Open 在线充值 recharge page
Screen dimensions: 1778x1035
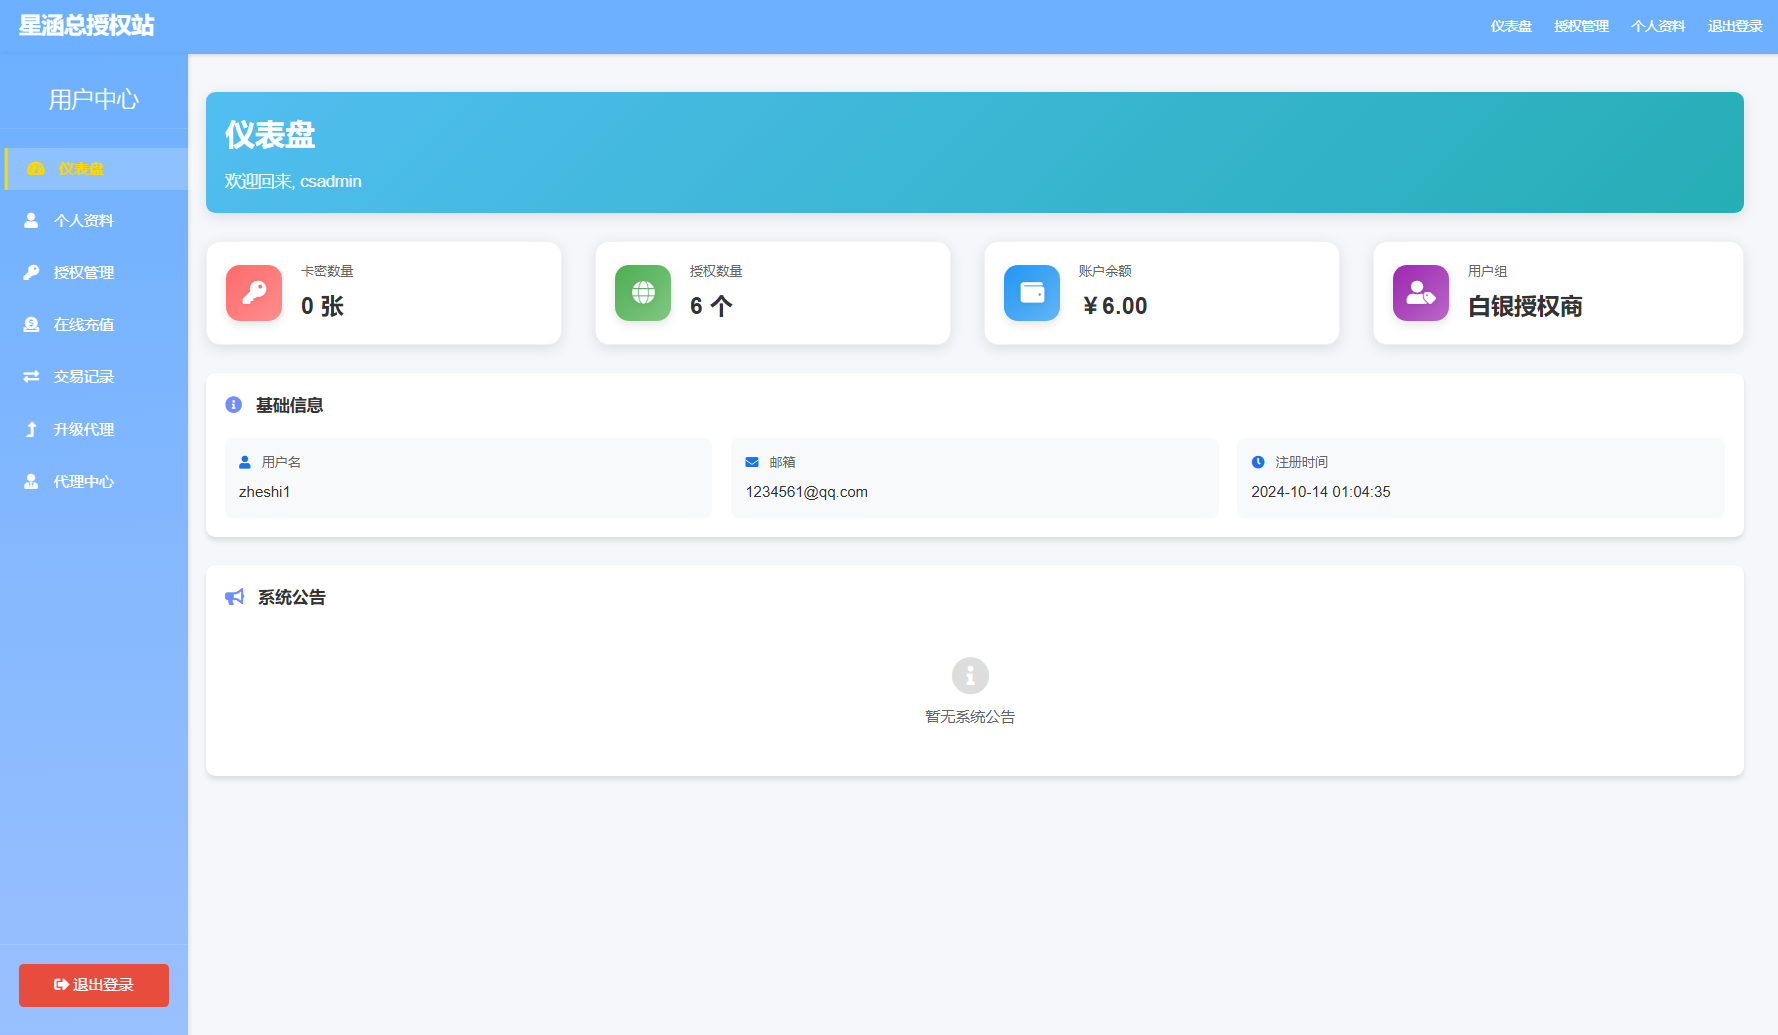tap(83, 325)
